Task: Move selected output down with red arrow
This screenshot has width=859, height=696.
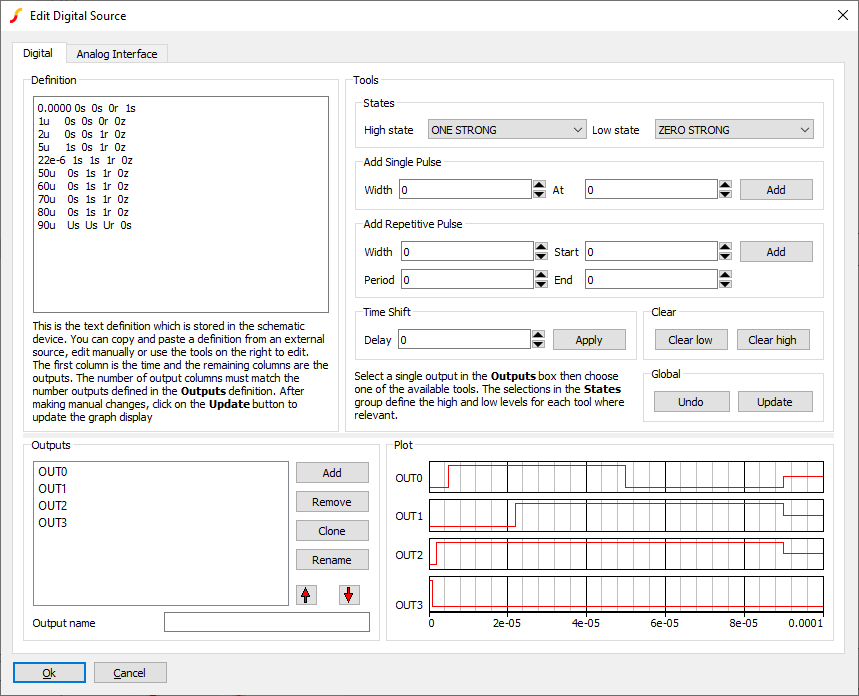Action: (348, 595)
